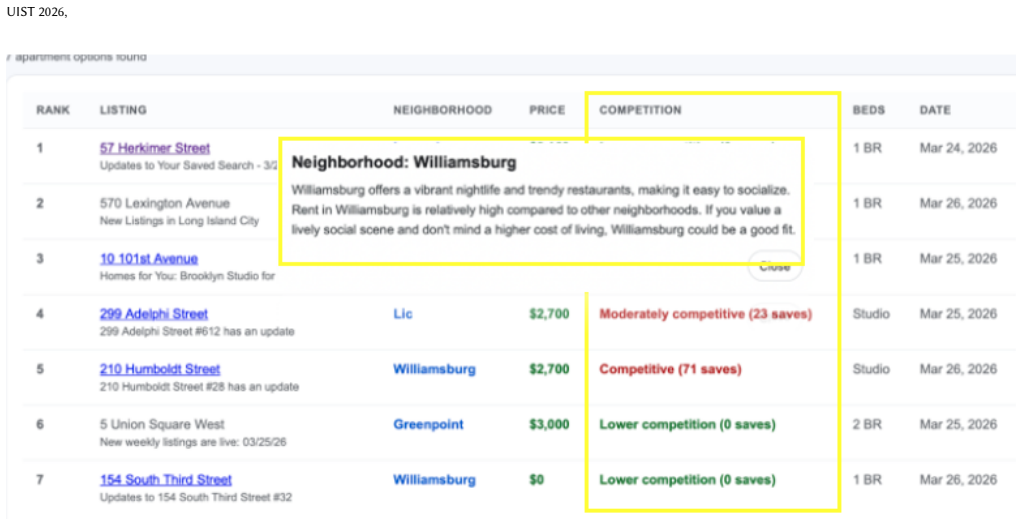The image size is (1022, 519).
Task: Click Studio in the 210 Humboldt Street row
Action: click(871, 369)
